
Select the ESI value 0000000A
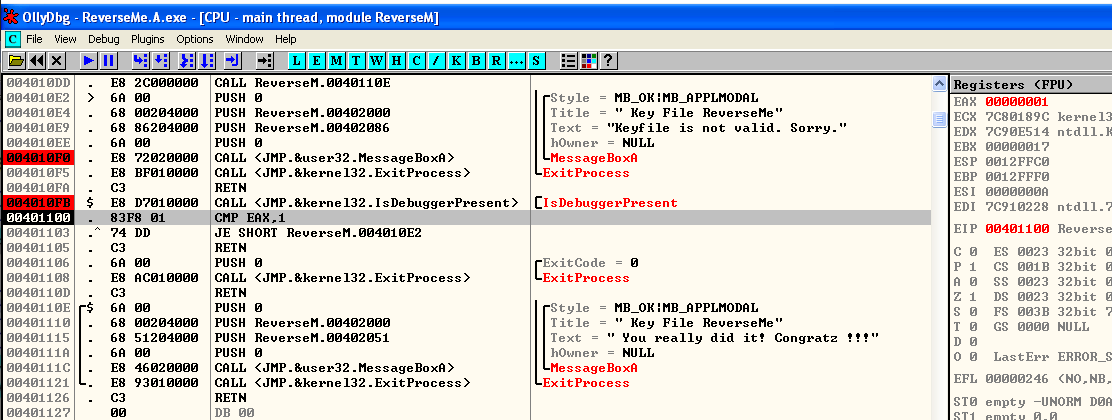(1016, 192)
